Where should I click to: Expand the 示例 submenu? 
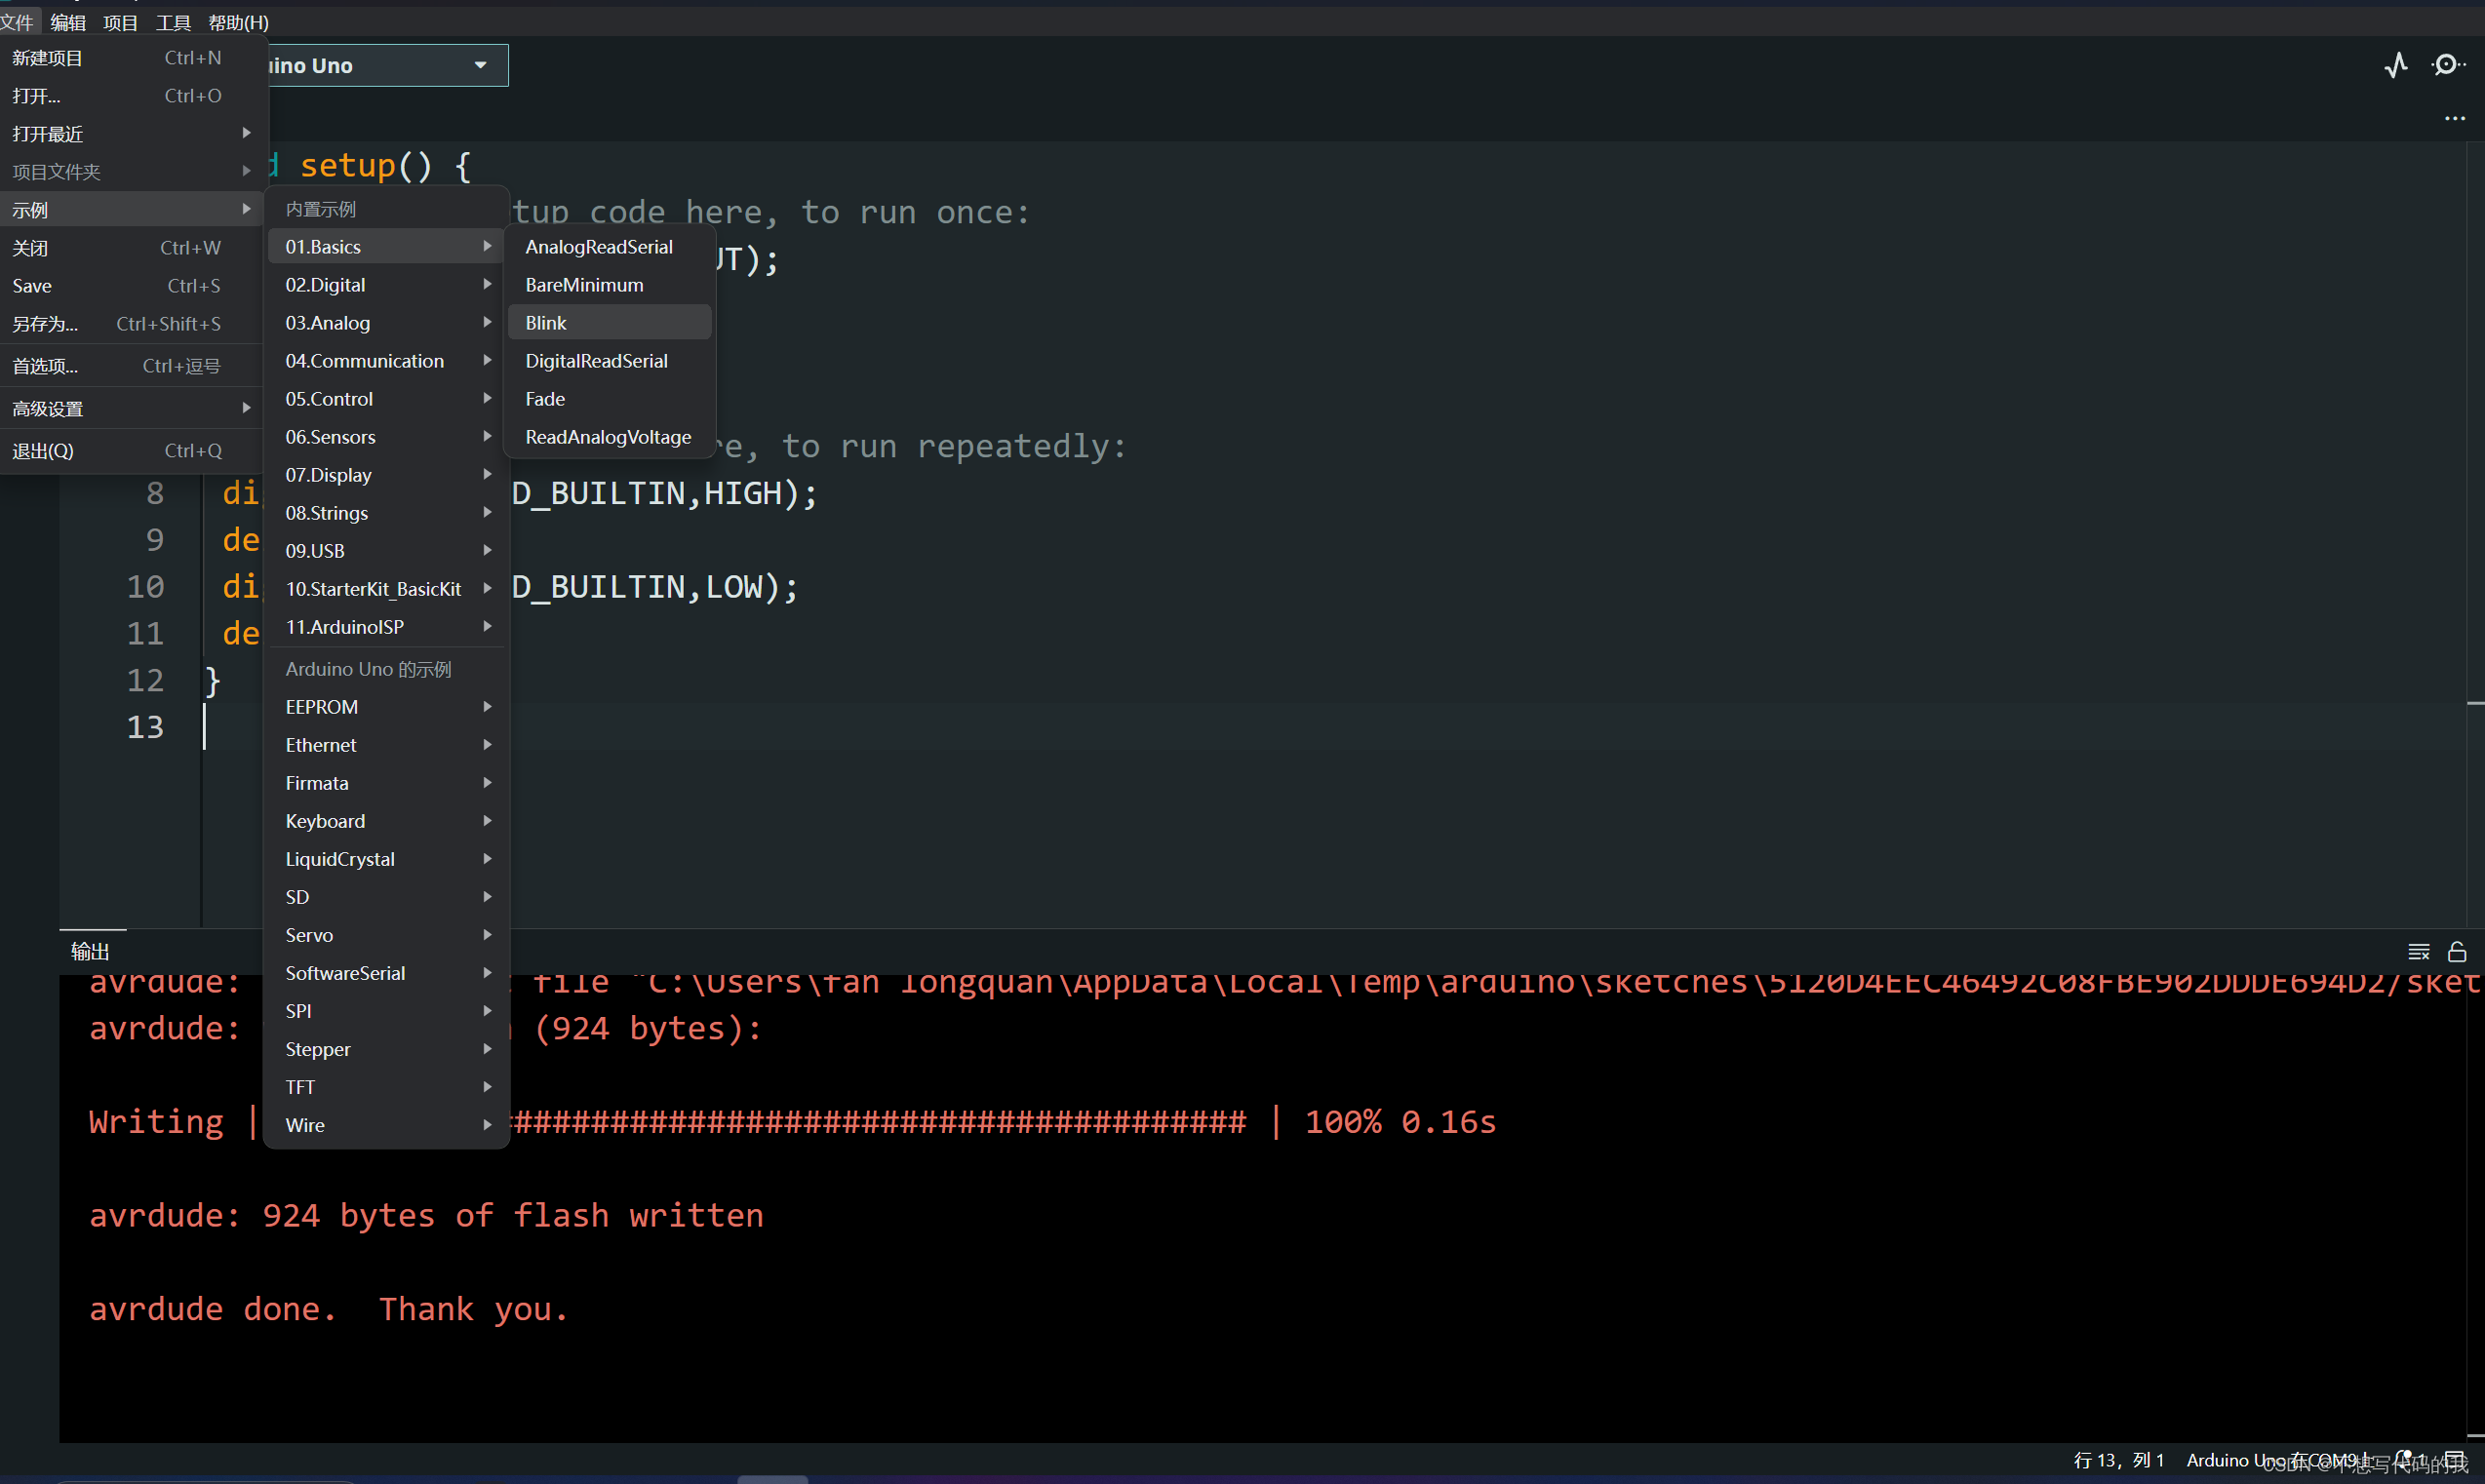132,210
